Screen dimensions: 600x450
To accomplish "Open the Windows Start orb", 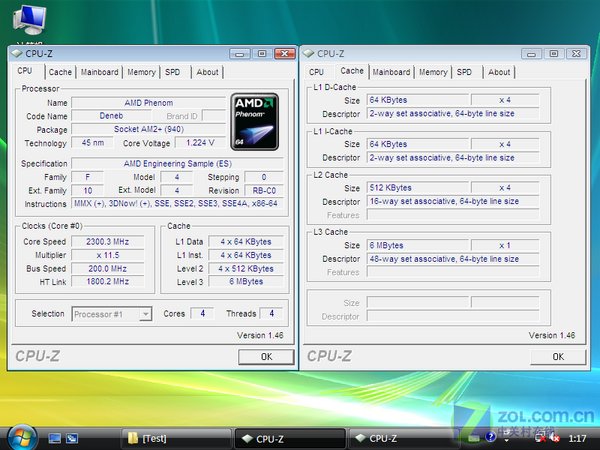I will 22,438.
